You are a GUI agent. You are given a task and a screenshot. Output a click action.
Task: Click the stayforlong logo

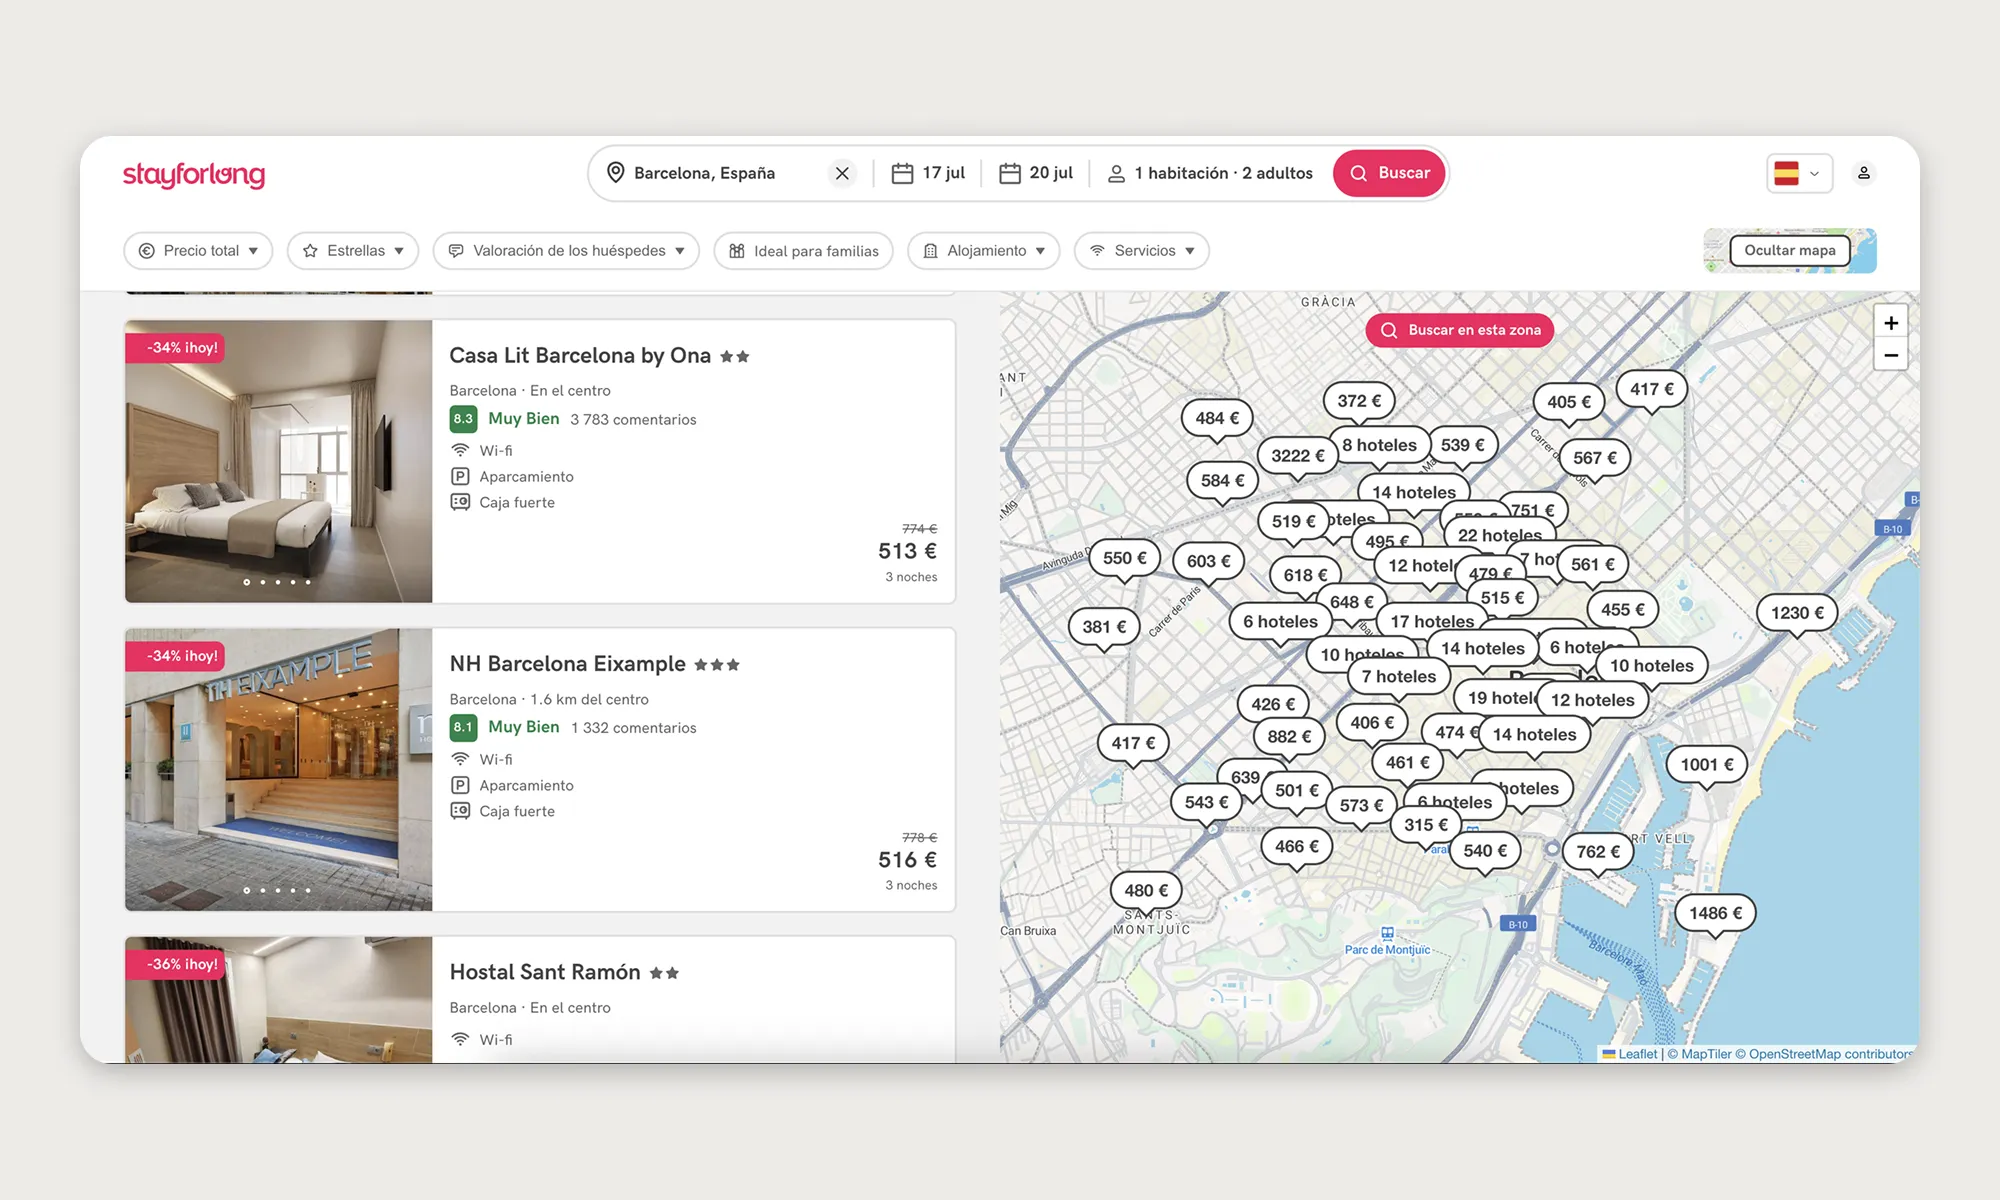tap(194, 175)
